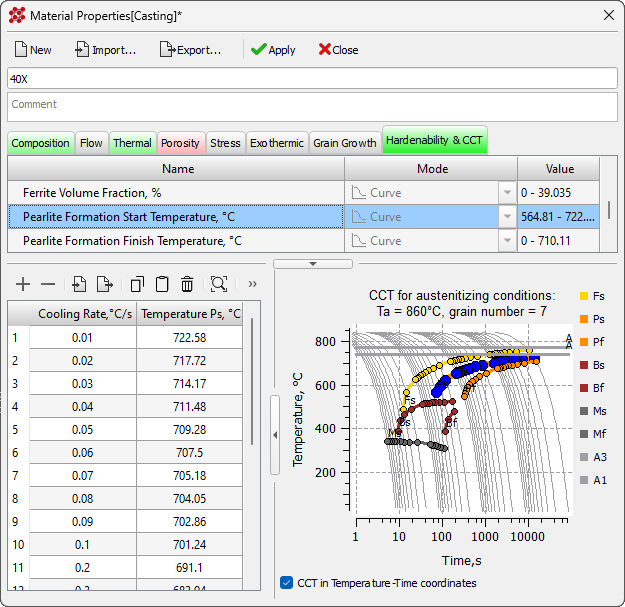Screen dimensions: 625x607
Task: Open Mode dropdown for Pearlite Formation Start Temperature
Action: point(506,216)
